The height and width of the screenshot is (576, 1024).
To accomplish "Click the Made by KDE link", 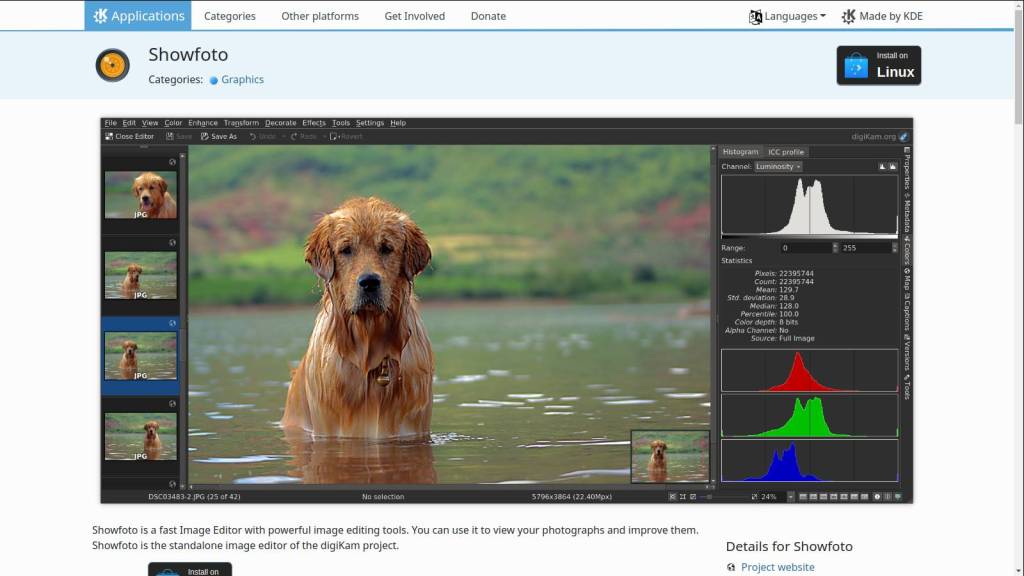I will point(882,16).
